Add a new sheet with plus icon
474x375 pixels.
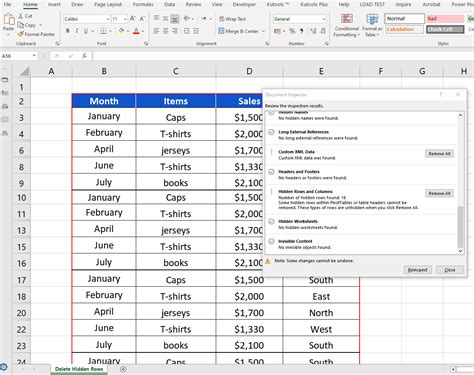pos(123,369)
